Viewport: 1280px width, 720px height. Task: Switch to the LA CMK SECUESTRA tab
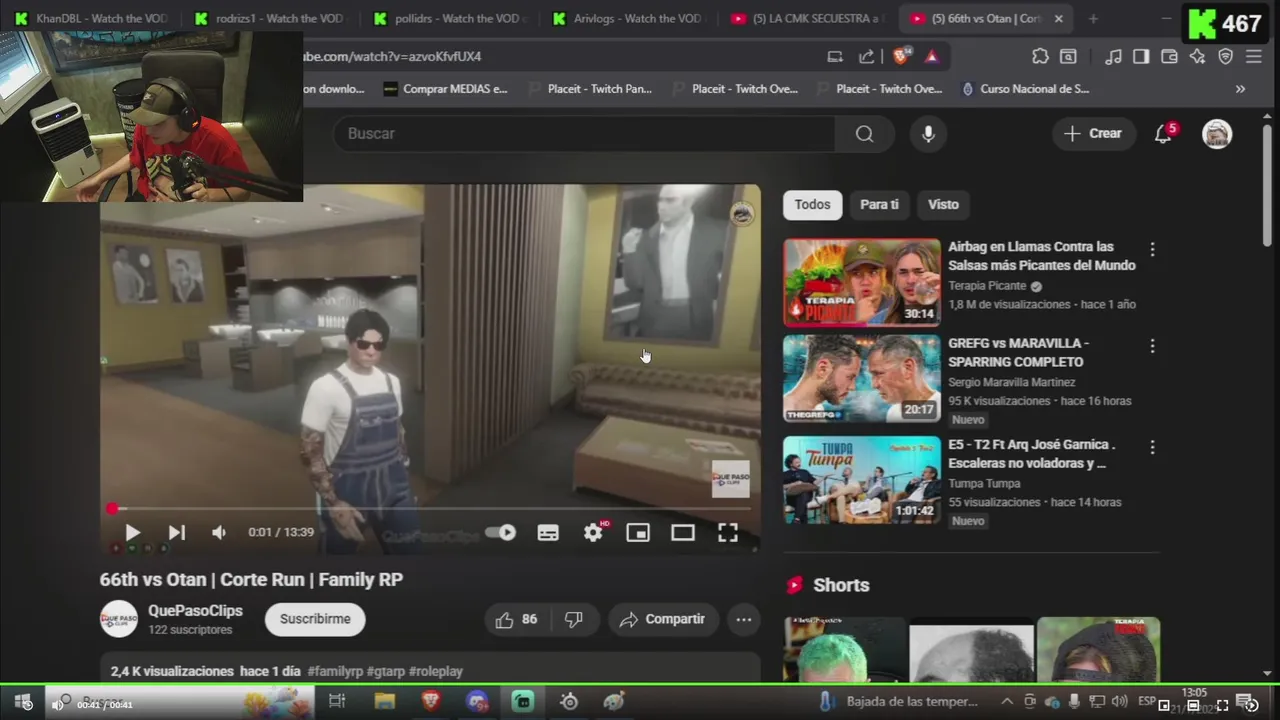click(x=808, y=18)
